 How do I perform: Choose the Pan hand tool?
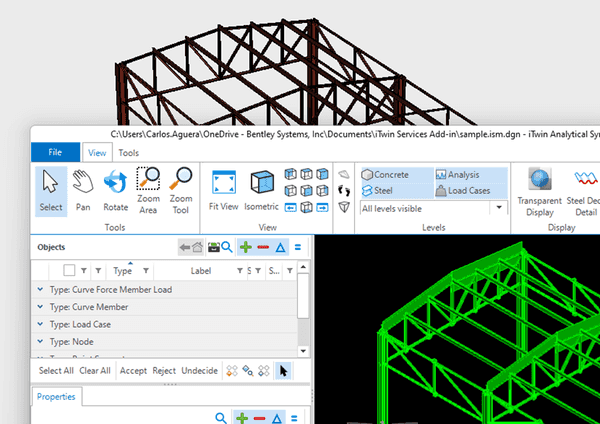(x=83, y=190)
